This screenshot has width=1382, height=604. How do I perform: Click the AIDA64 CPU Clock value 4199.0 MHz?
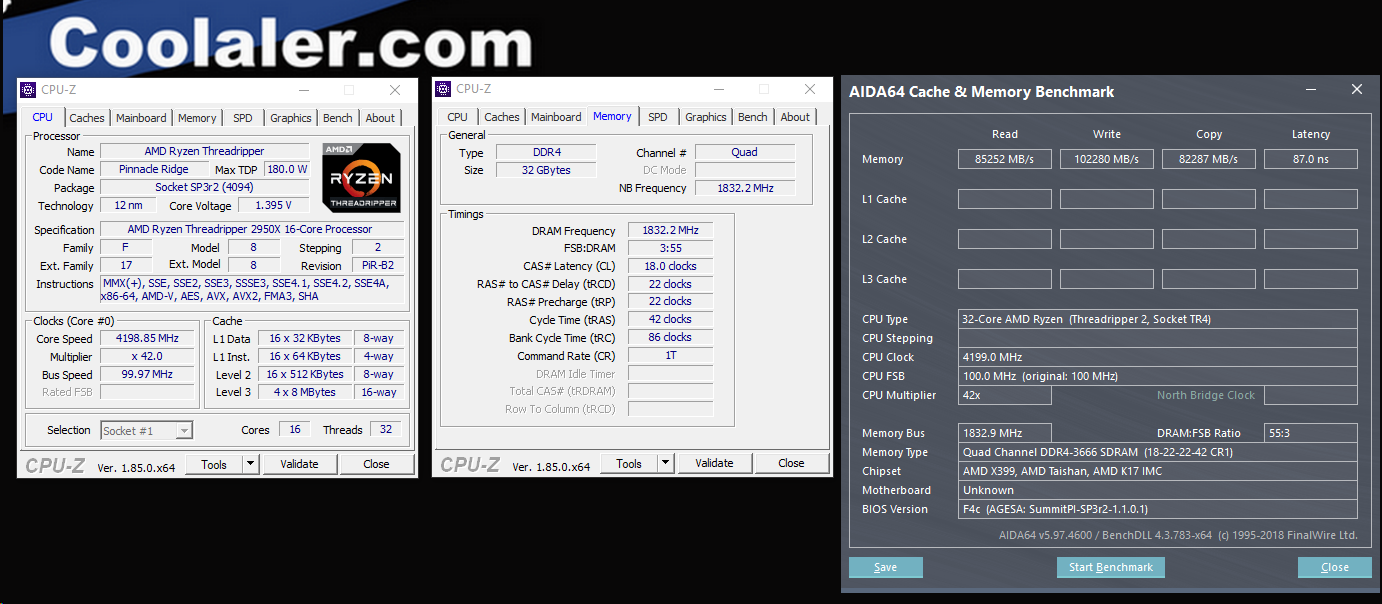coord(1158,357)
